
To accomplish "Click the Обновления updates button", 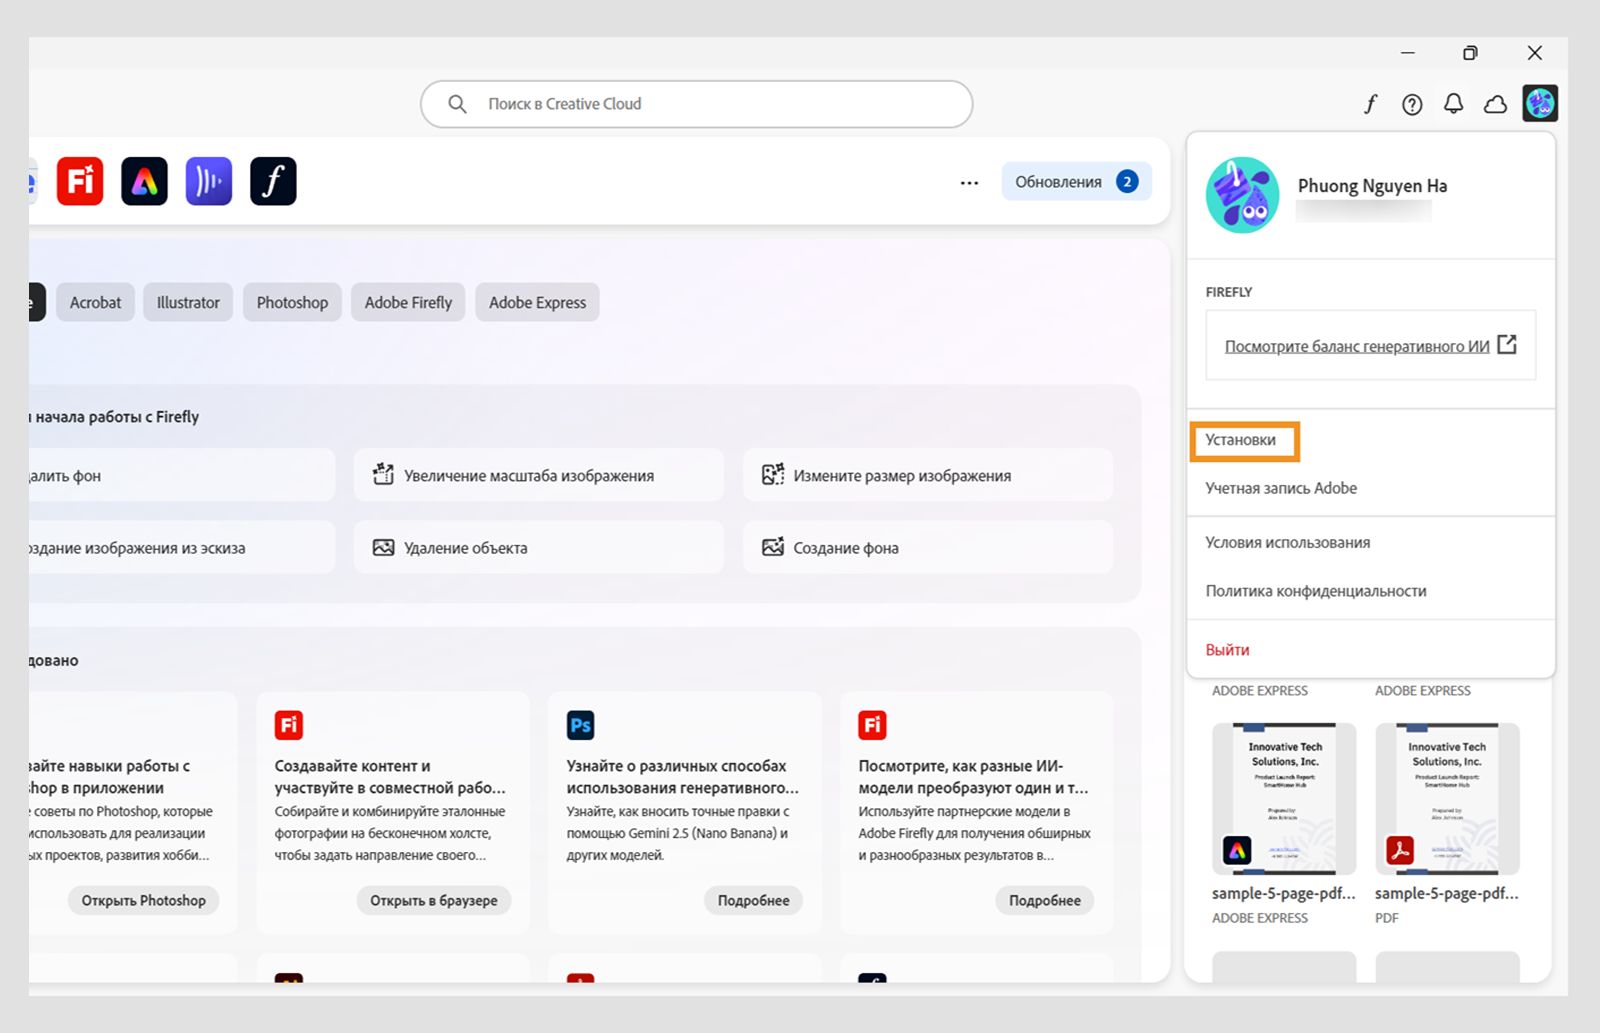I will tap(1076, 182).
